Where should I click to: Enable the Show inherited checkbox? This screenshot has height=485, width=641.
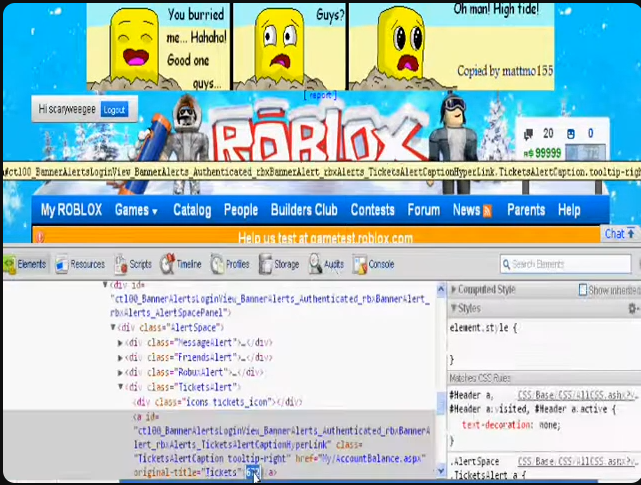click(584, 290)
